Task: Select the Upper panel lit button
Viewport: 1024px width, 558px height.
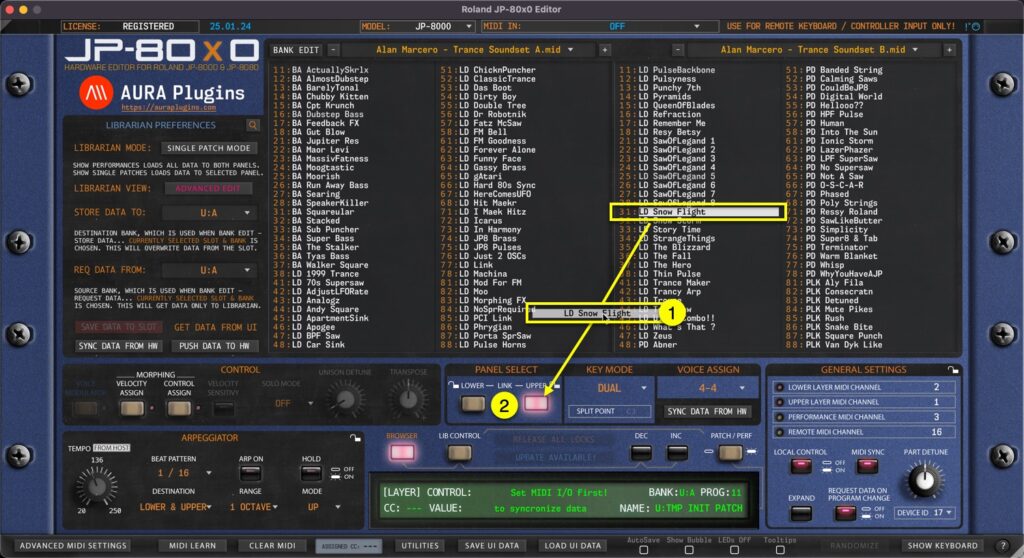Action: click(x=536, y=404)
